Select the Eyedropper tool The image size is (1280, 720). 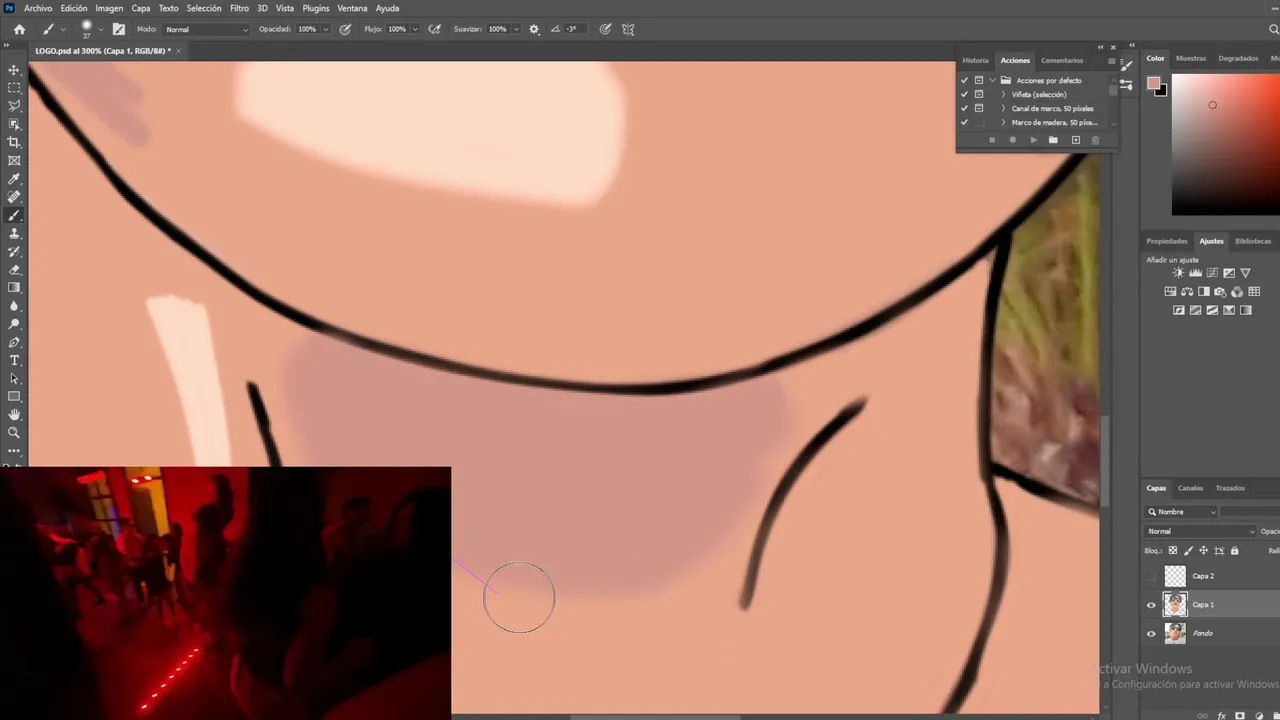click(14, 179)
